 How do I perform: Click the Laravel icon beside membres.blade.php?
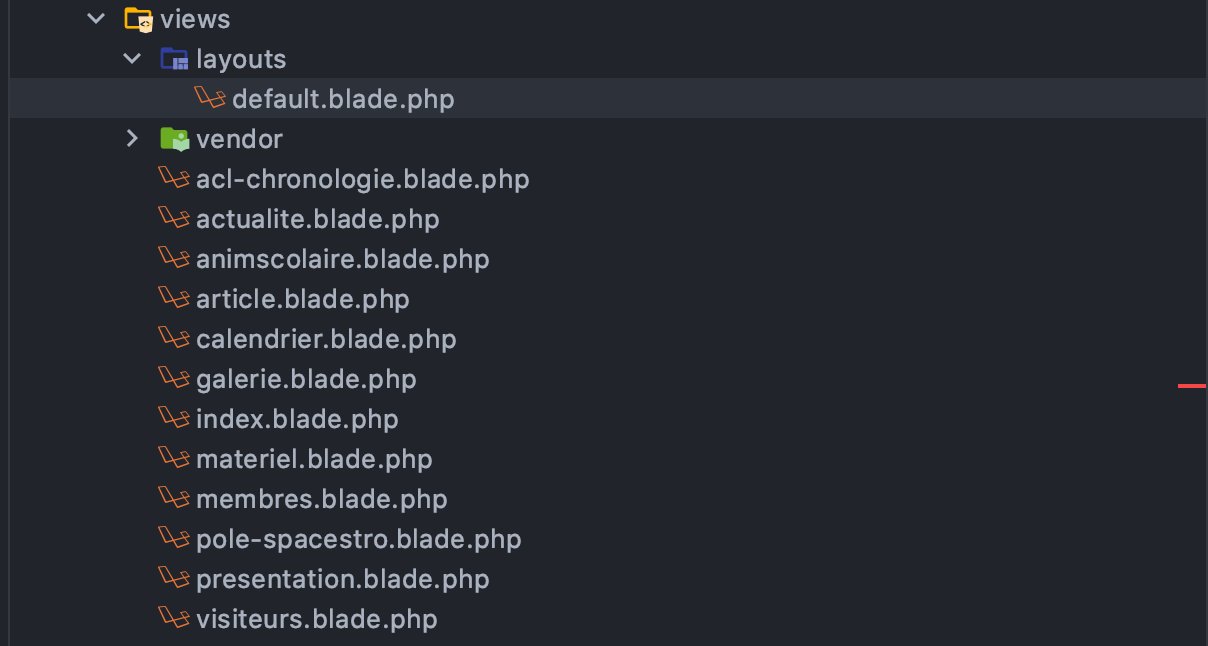174,499
